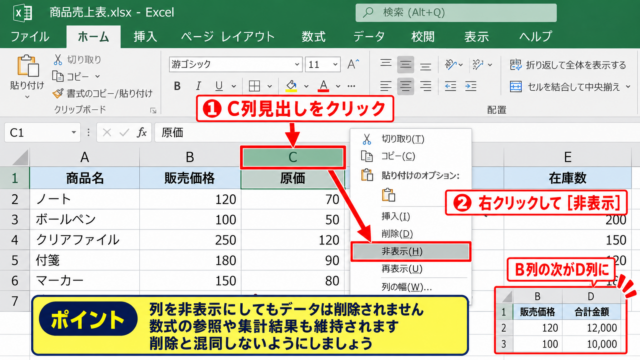The height and width of the screenshot is (360, 640).
Task: Click the Copy icon in the ribbon
Action: coord(58,76)
